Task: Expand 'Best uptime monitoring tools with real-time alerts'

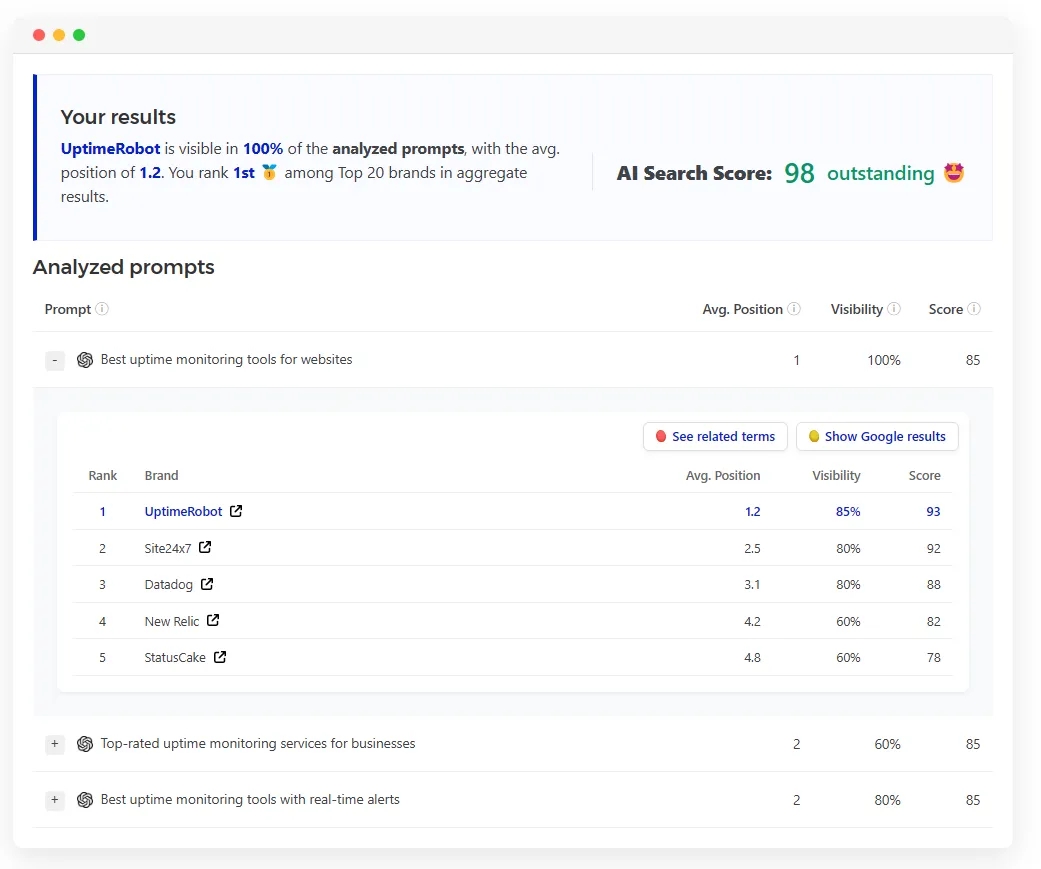Action: point(55,800)
